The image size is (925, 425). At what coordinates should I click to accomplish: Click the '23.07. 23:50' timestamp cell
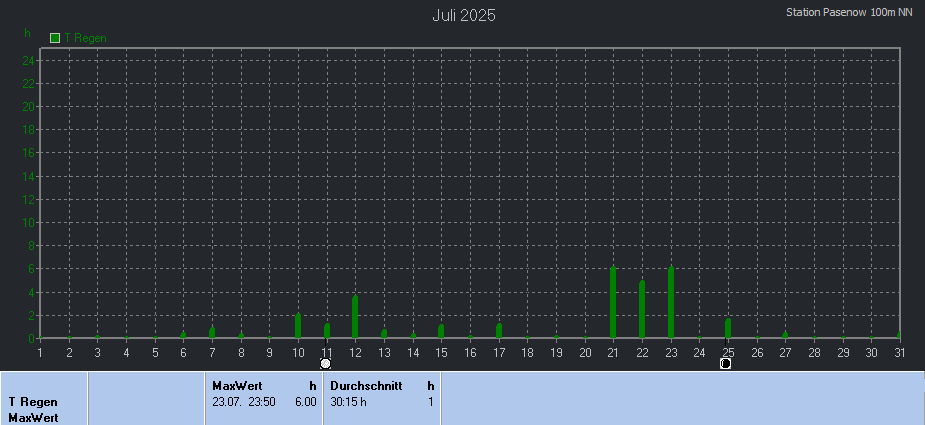[244, 402]
